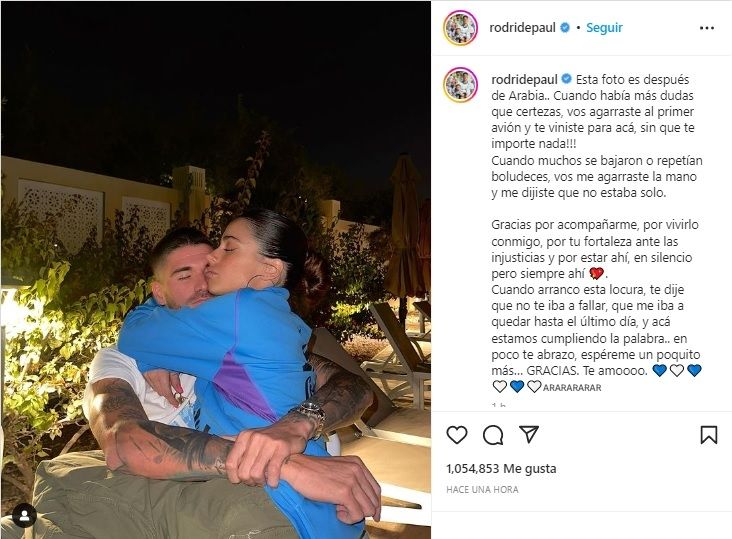Open rodridepaul profile from the caption username
The width and height of the screenshot is (732, 539).
pyautogui.click(x=524, y=79)
